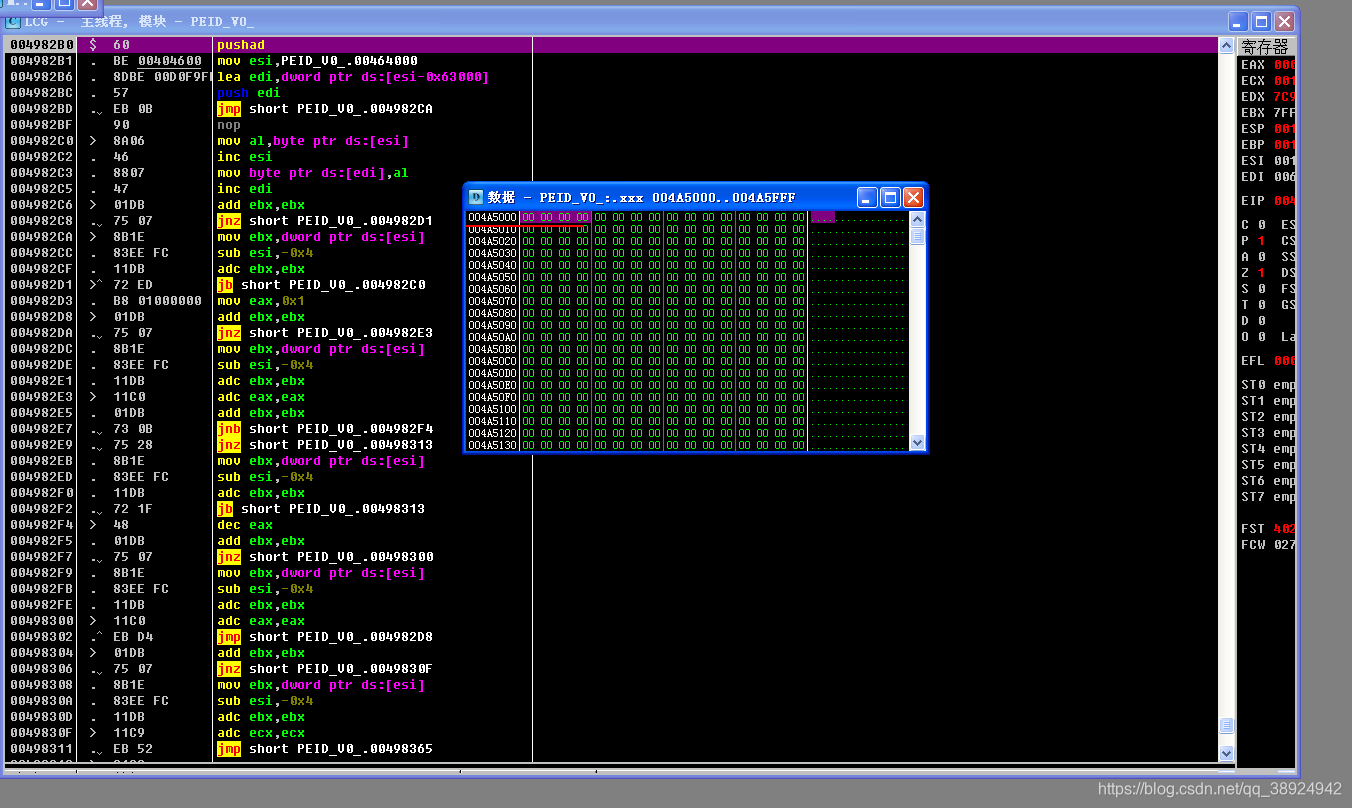Click the 寄存器 registers header button
The image size is (1352, 808).
click(x=1267, y=46)
